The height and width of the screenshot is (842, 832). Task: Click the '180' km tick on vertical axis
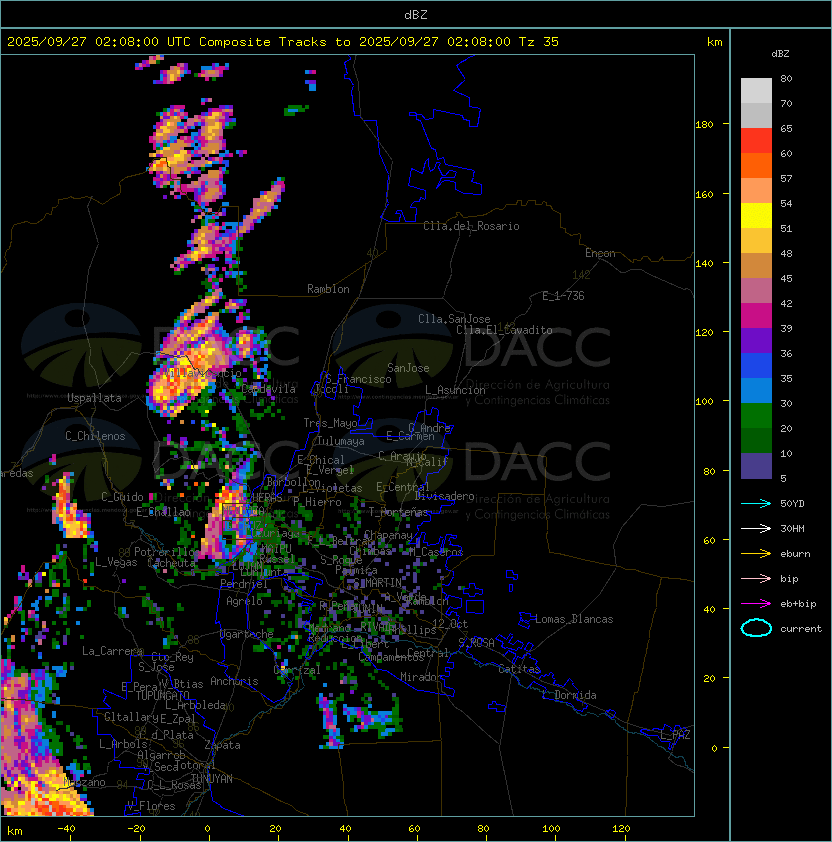[x=704, y=125]
